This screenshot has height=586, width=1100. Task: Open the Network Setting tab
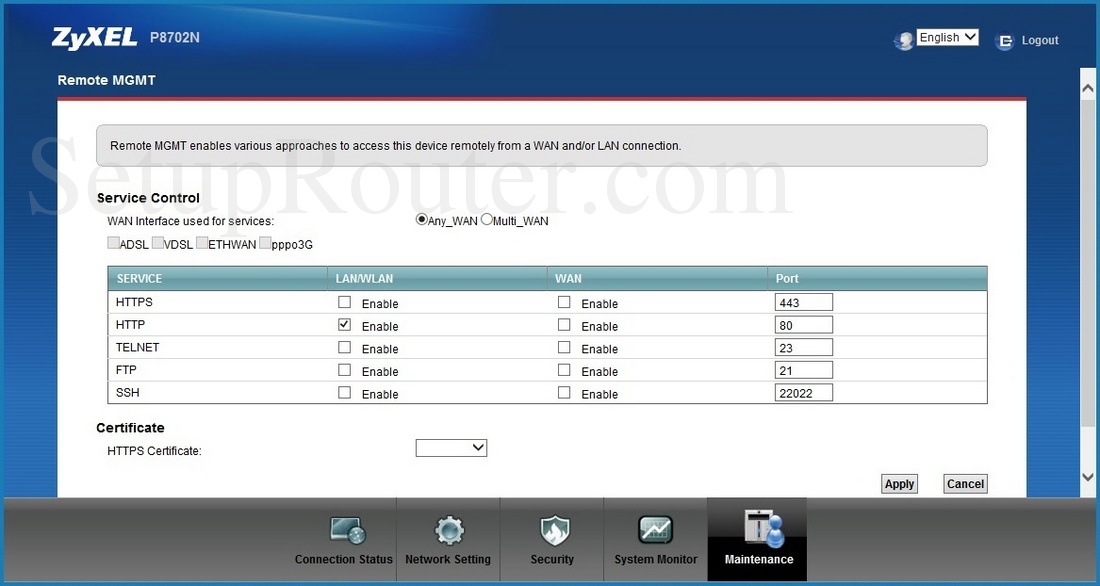point(448,531)
